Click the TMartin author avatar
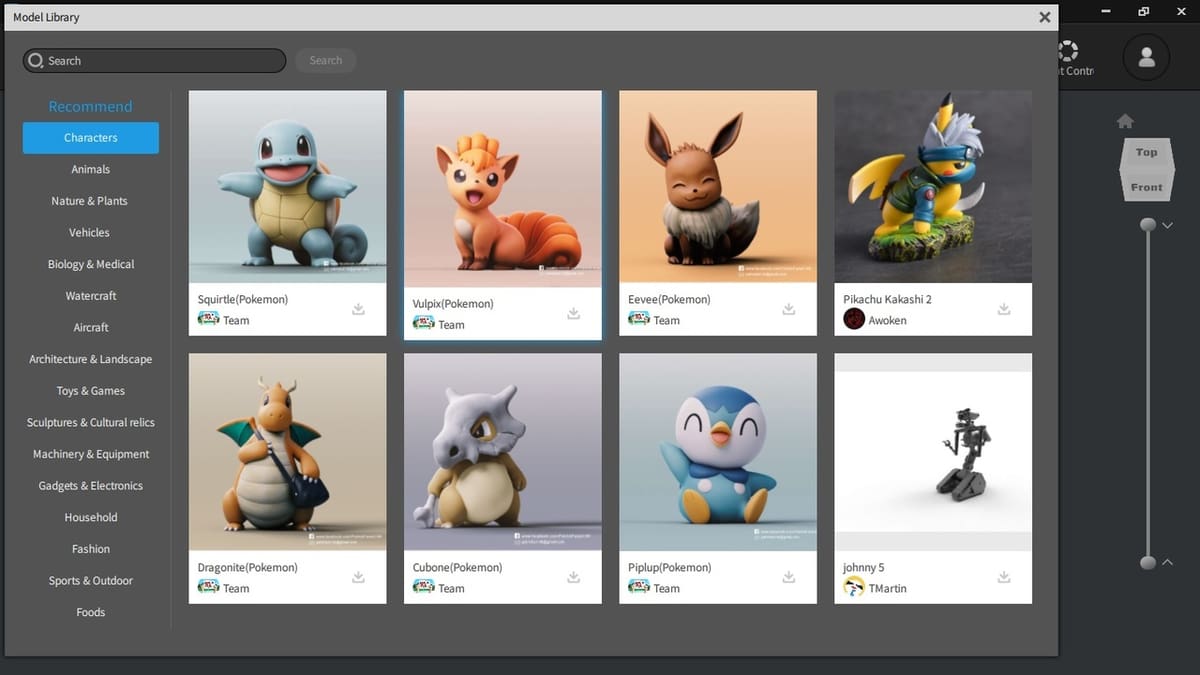This screenshot has height=675, width=1200. (x=854, y=587)
